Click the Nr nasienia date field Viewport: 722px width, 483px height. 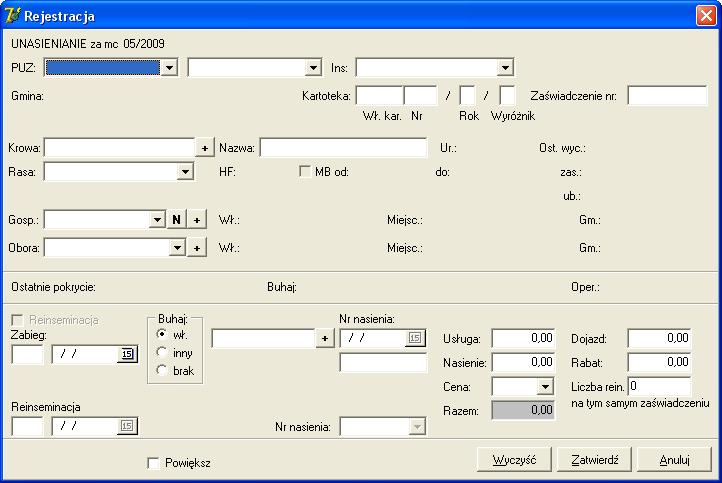(x=373, y=338)
